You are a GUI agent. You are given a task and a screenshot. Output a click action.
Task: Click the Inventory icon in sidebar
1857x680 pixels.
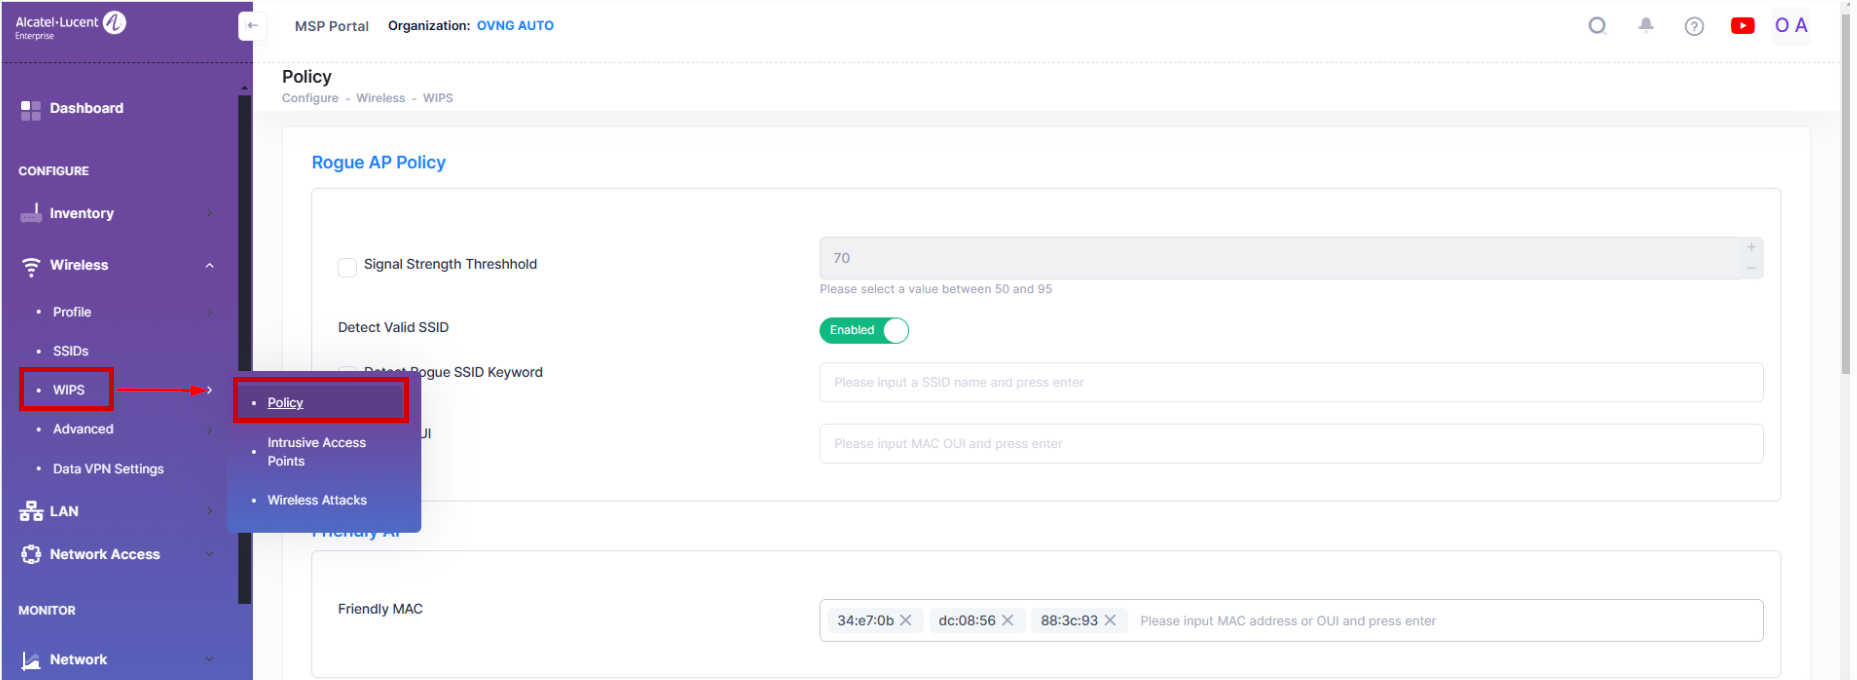[30, 213]
